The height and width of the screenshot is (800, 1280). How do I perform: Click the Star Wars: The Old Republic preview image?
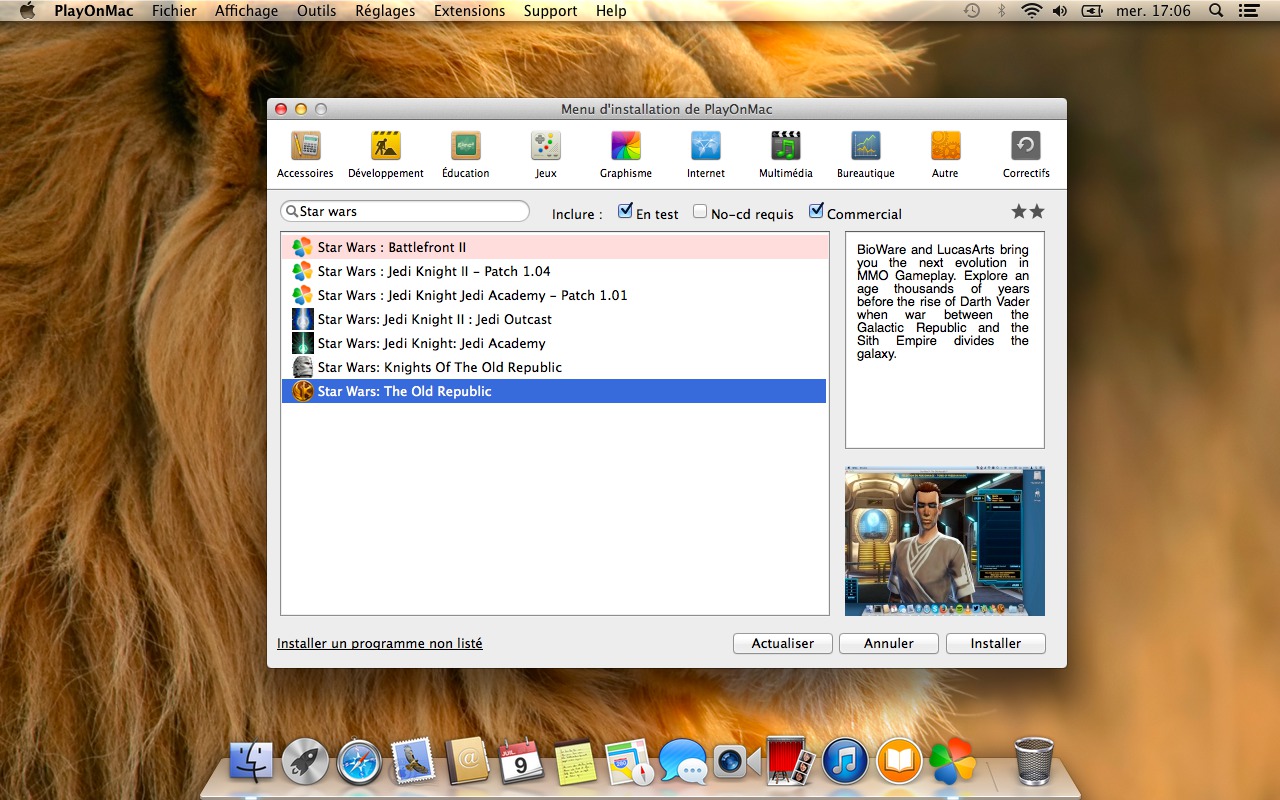[944, 540]
